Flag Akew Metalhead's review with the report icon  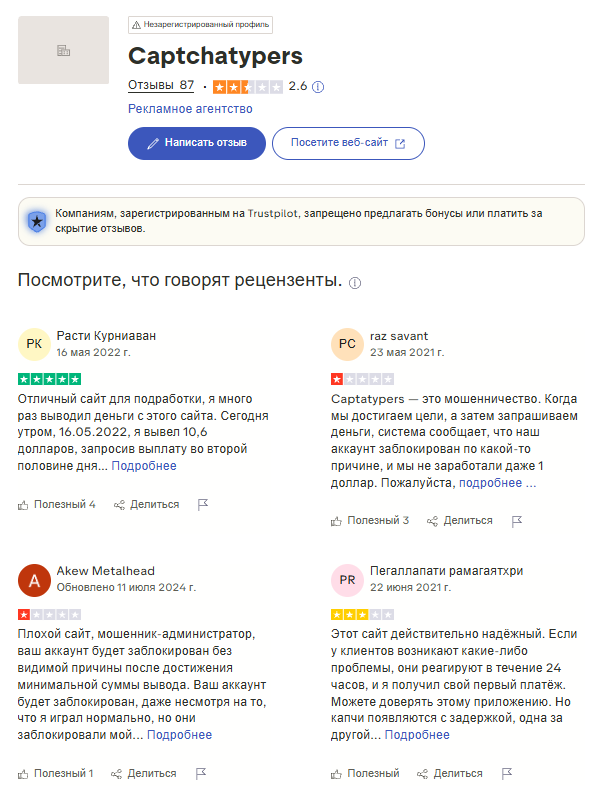pyautogui.click(x=199, y=772)
